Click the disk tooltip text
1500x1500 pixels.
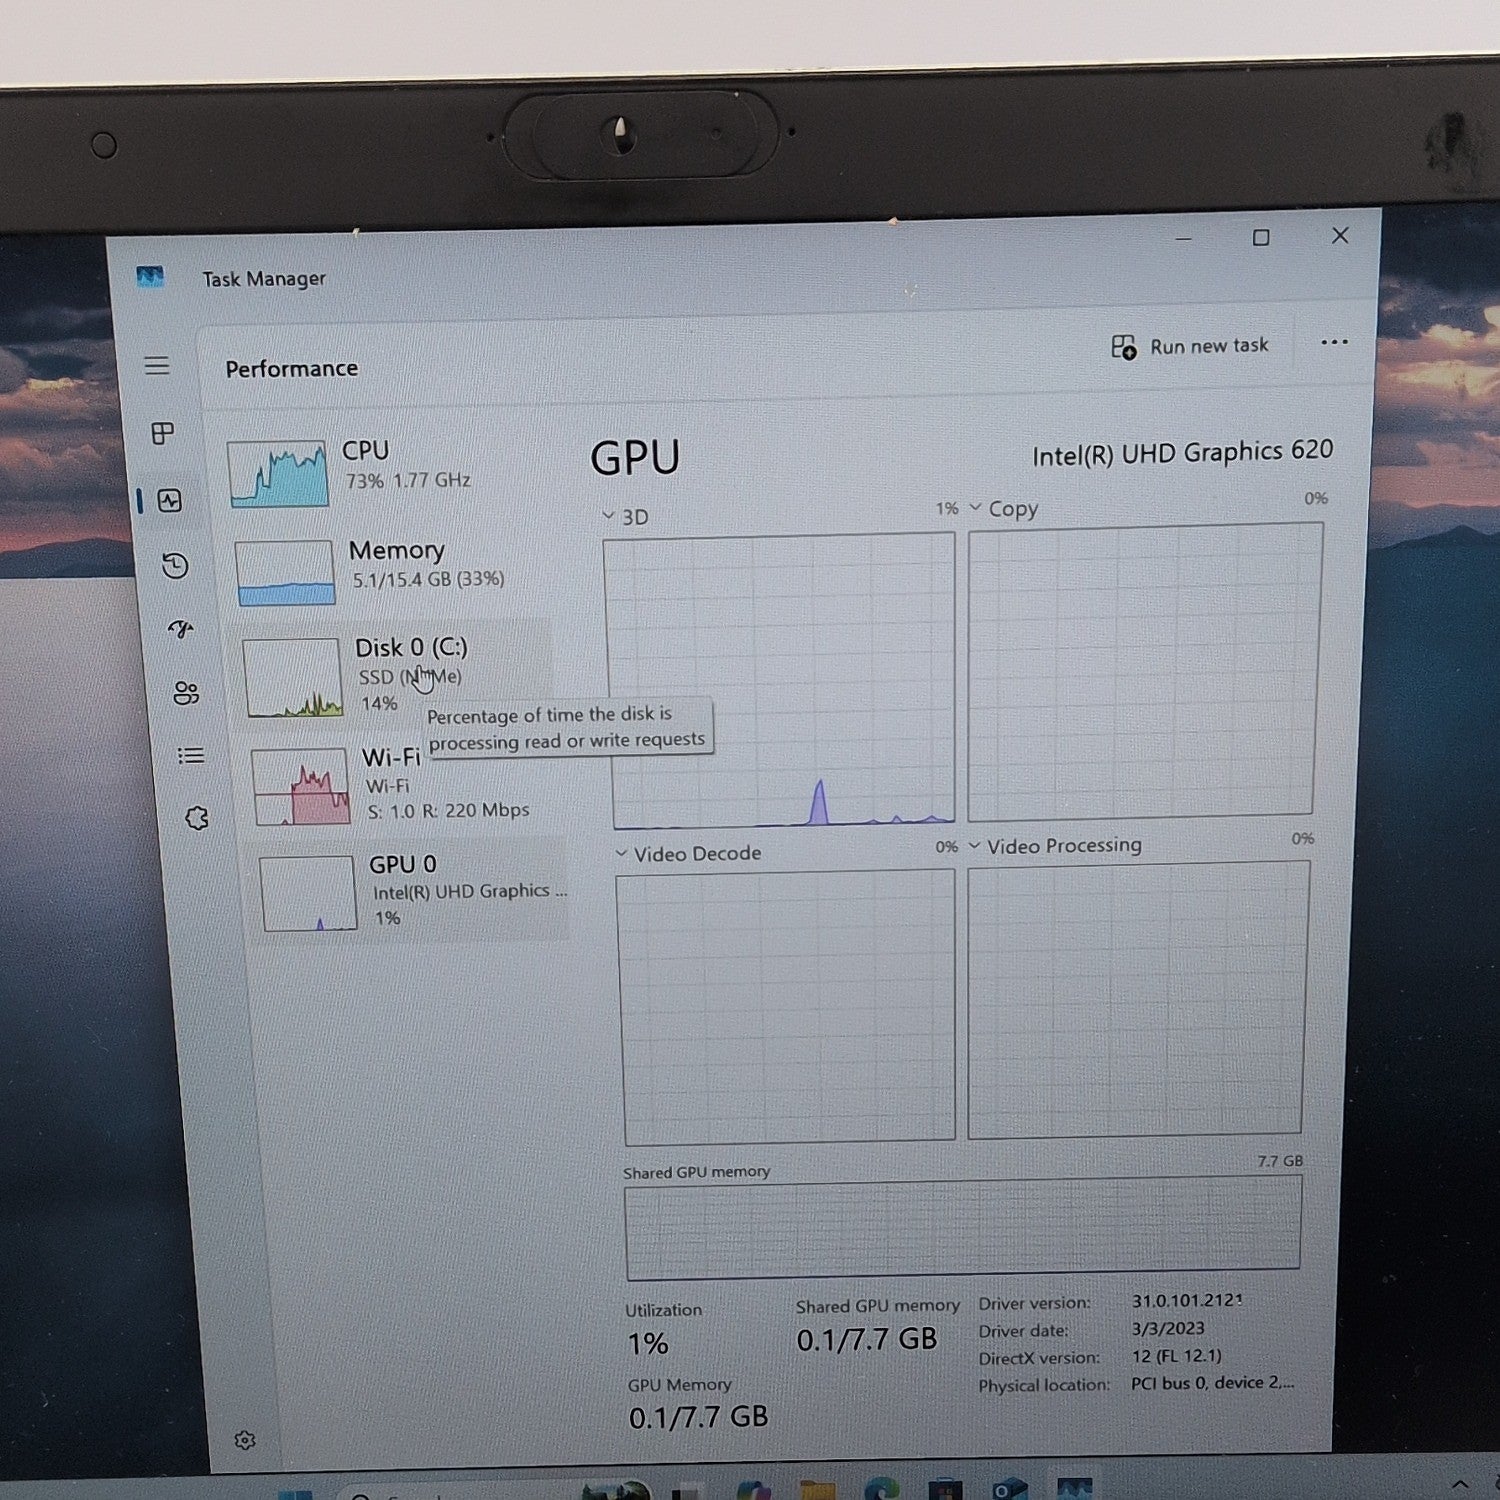tap(567, 727)
